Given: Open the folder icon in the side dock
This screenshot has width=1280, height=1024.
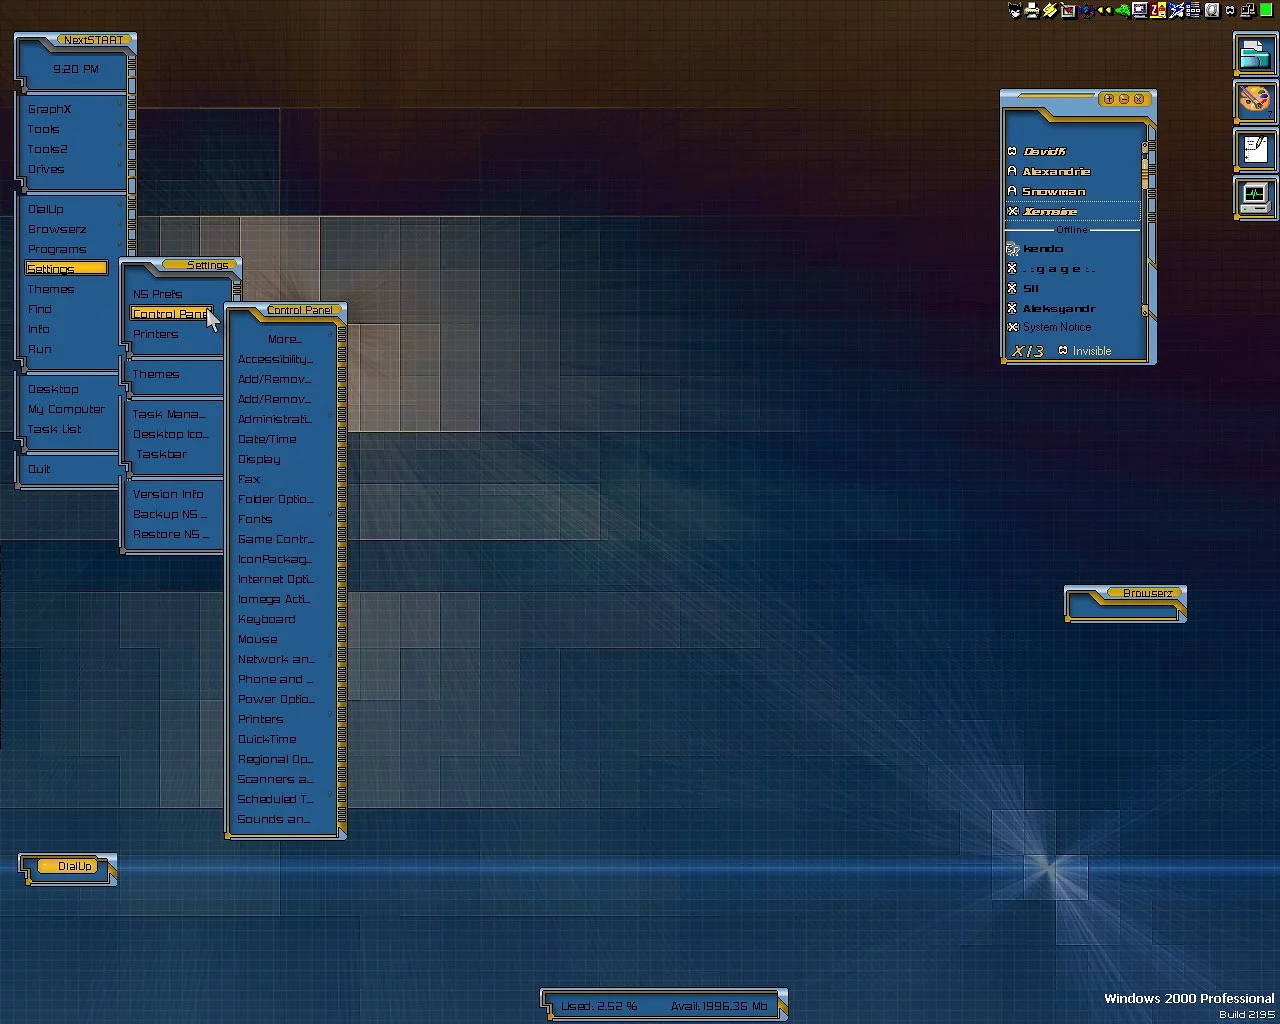Looking at the screenshot, I should 1254,55.
